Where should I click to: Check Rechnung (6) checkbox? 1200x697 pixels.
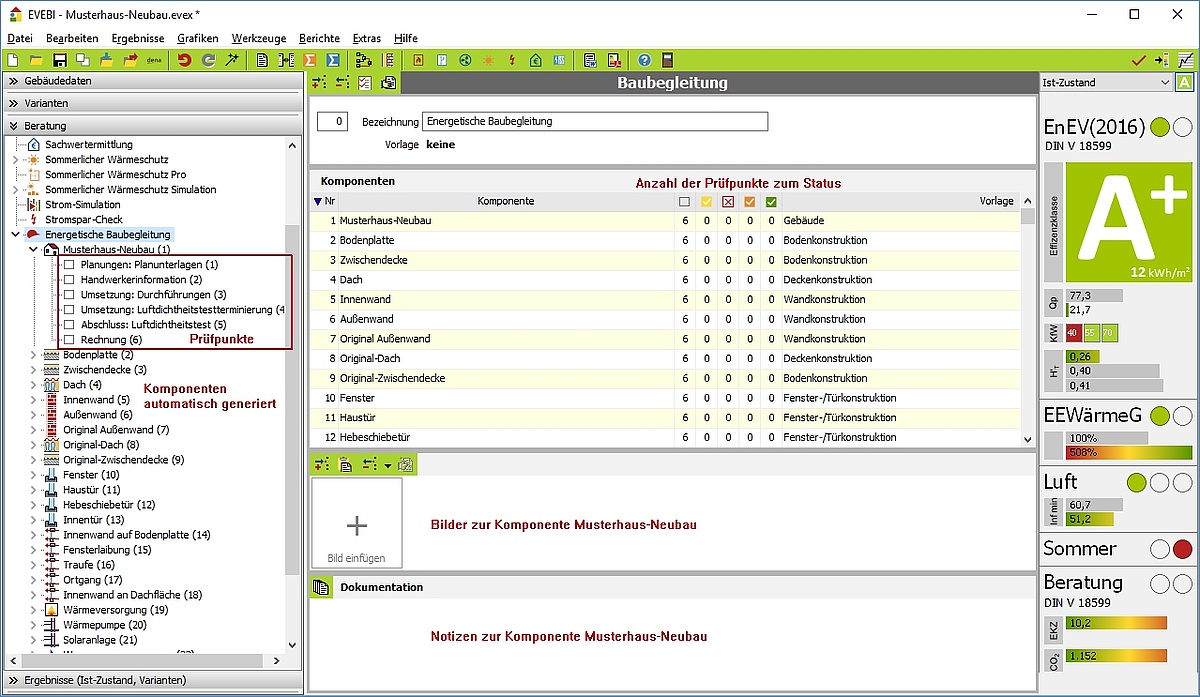pyautogui.click(x=69, y=339)
